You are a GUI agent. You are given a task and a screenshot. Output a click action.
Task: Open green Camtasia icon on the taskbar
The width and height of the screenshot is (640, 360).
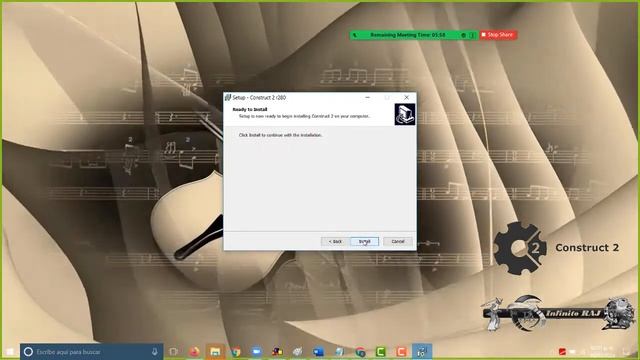tap(380, 351)
